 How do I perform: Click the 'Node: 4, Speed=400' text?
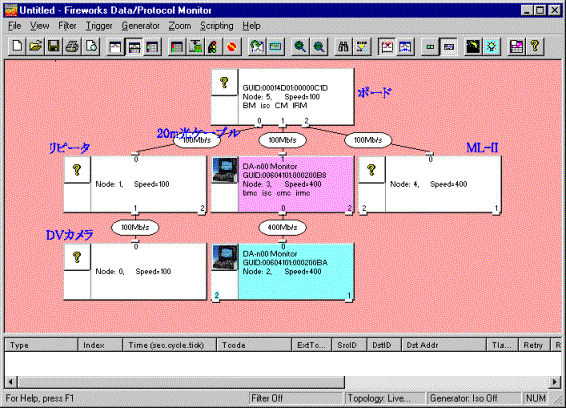click(428, 184)
